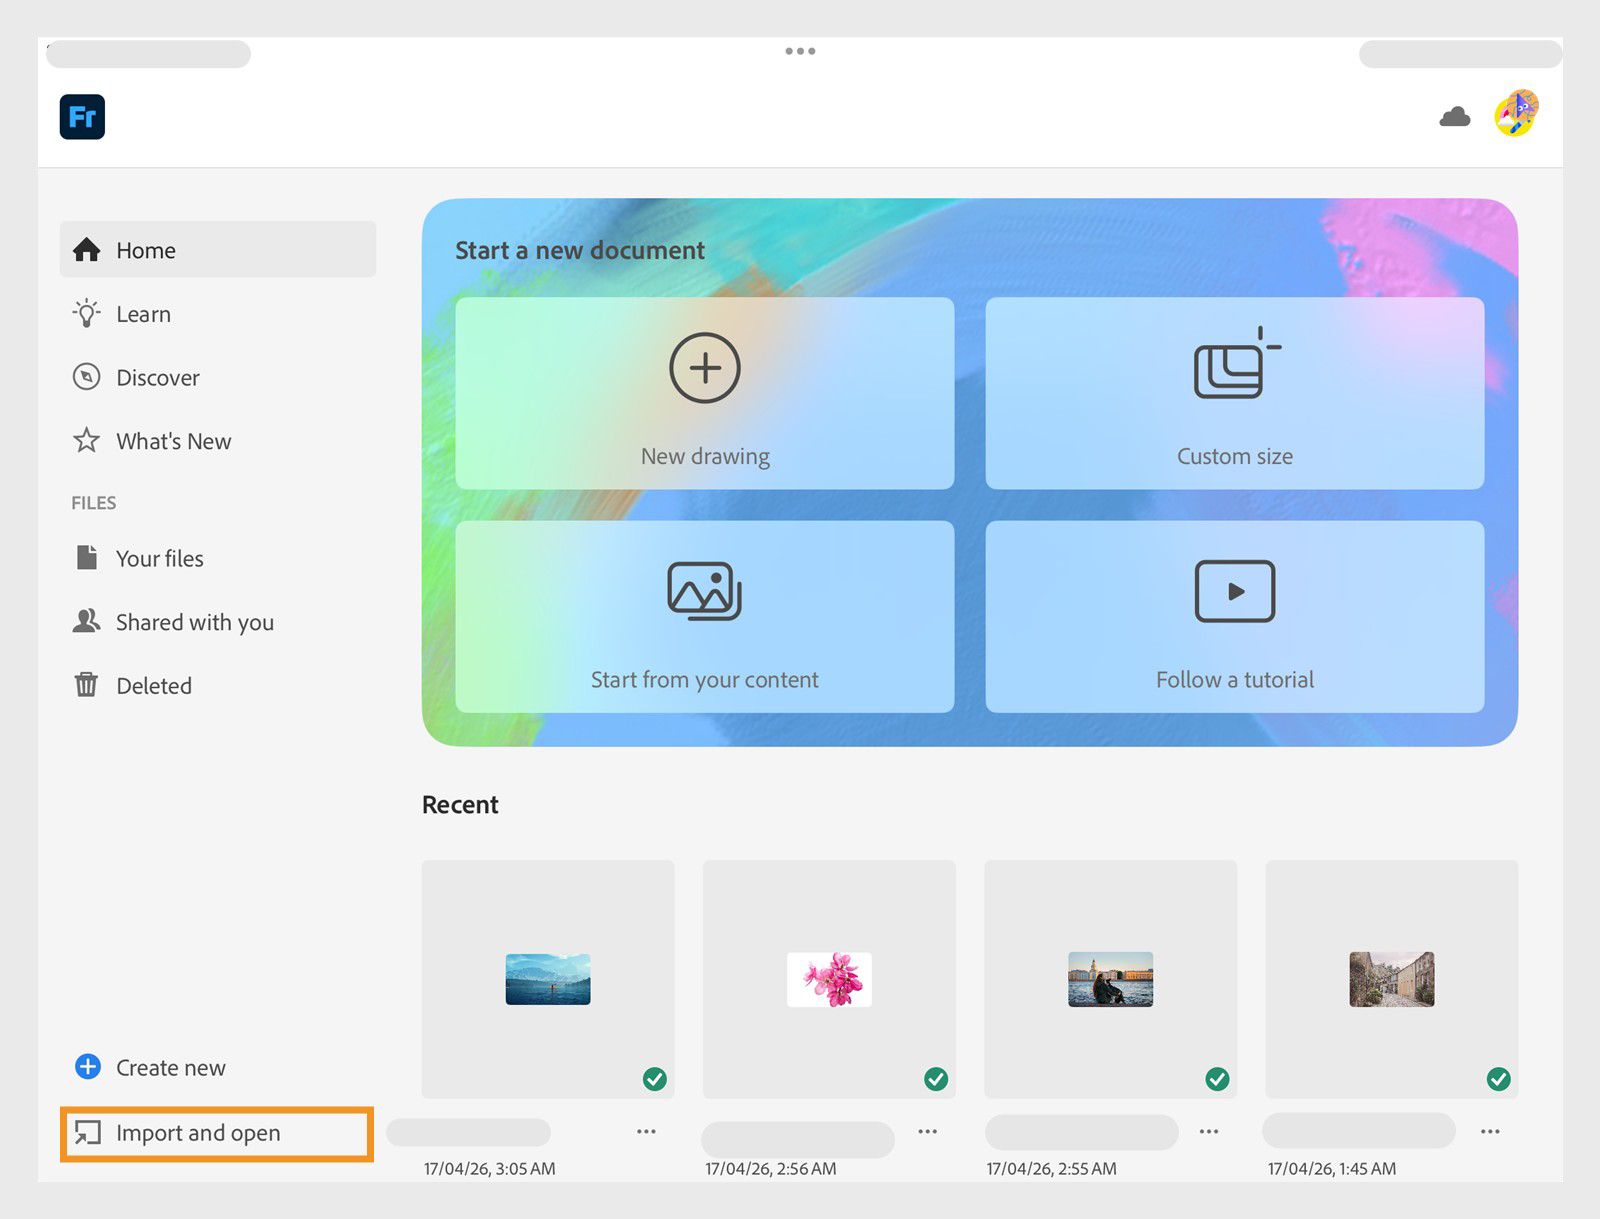Open the Discover section
1600x1219 pixels.
click(218, 378)
